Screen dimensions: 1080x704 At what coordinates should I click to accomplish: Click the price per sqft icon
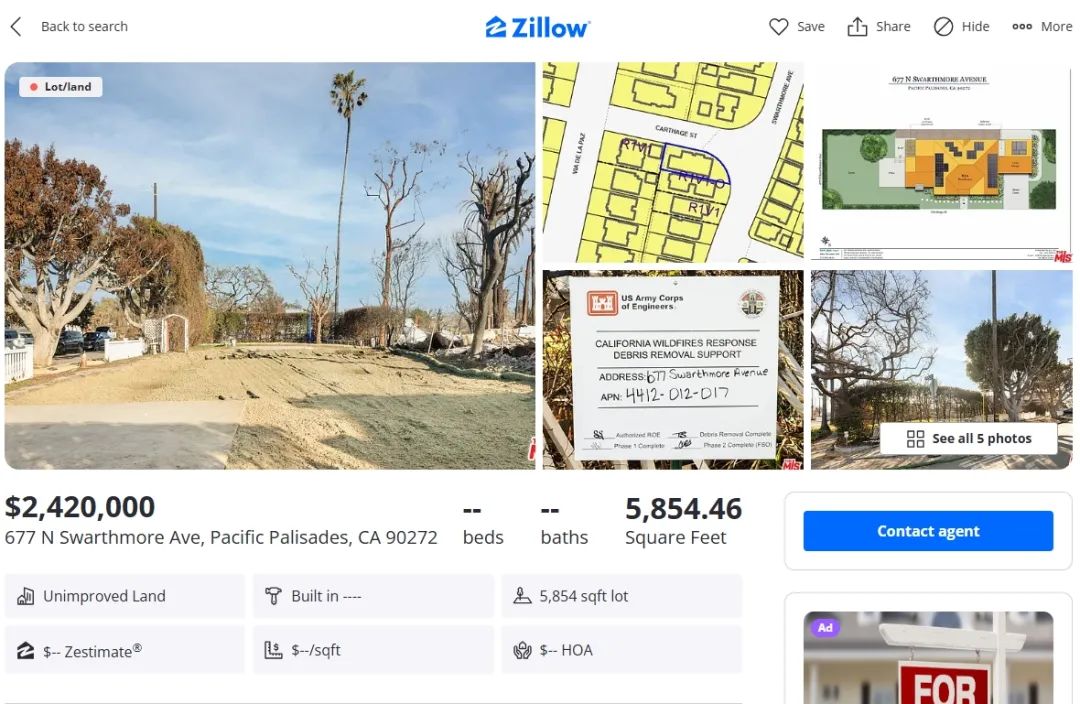273,650
